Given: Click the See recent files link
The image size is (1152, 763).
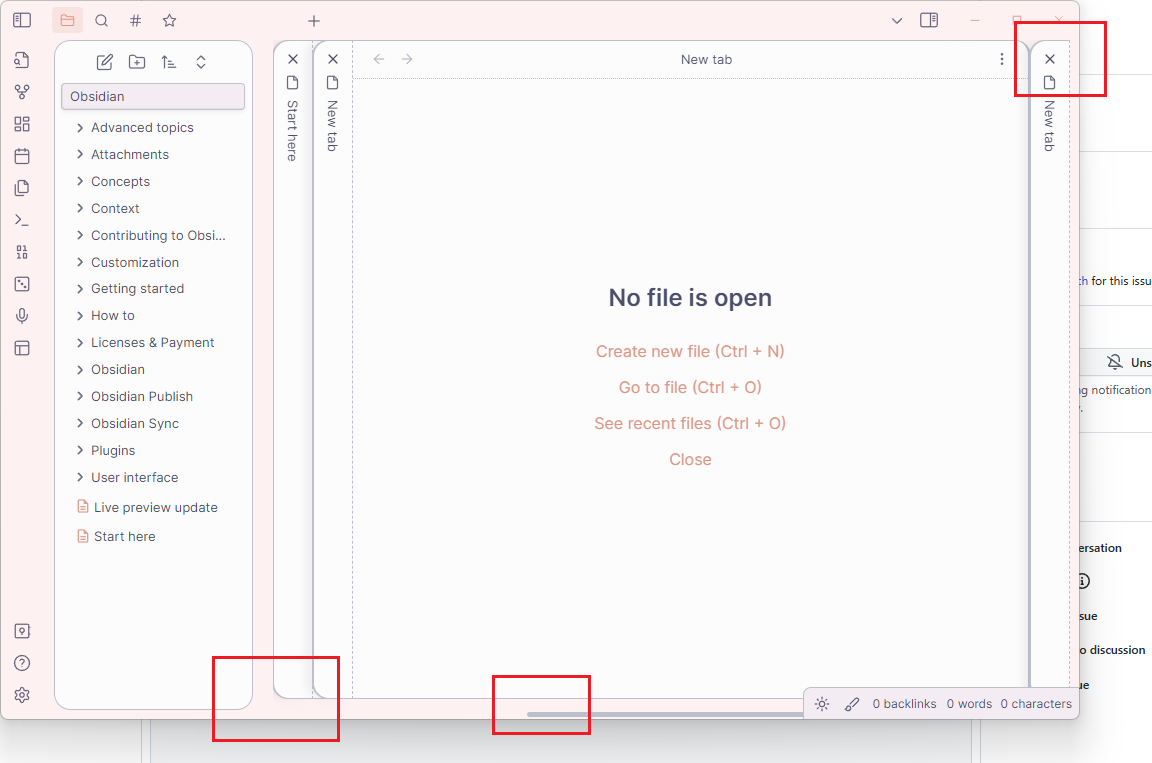Looking at the screenshot, I should (690, 423).
